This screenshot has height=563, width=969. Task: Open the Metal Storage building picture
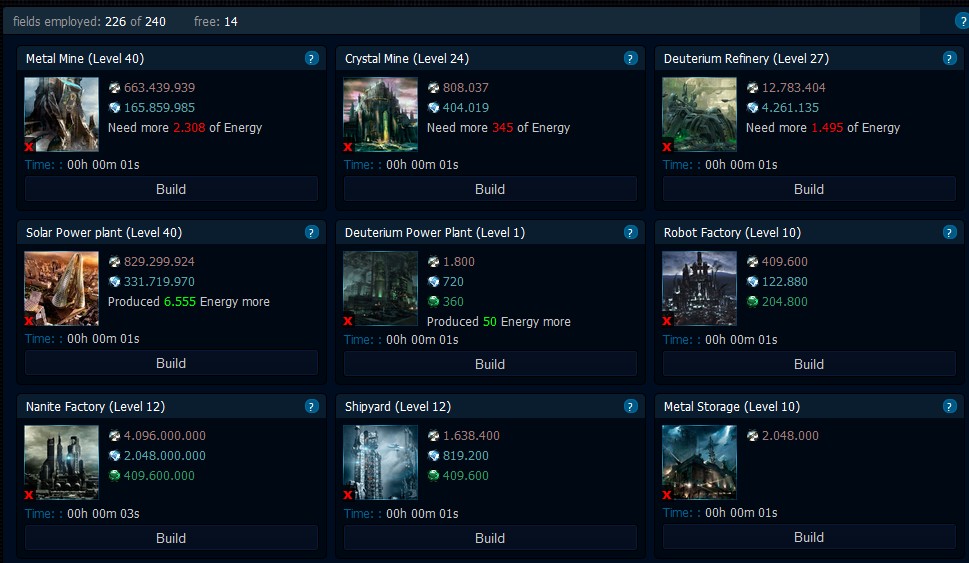coord(699,462)
